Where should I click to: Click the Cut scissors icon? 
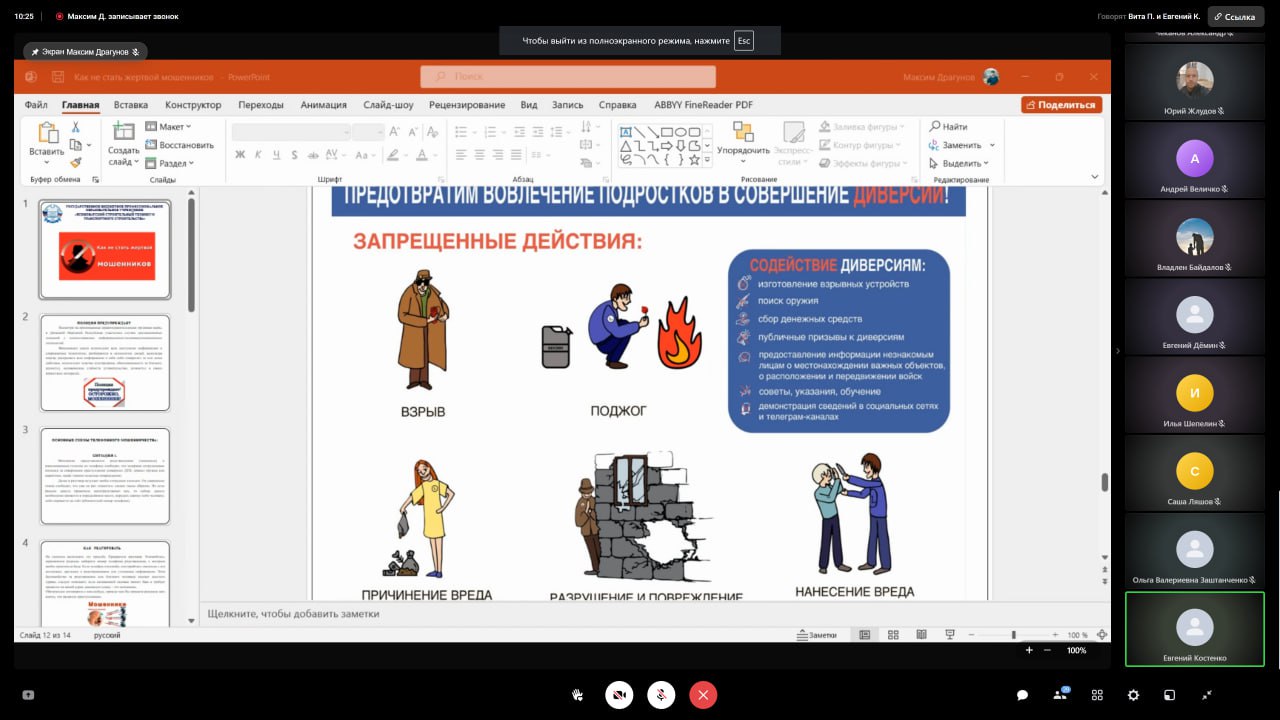pos(75,127)
